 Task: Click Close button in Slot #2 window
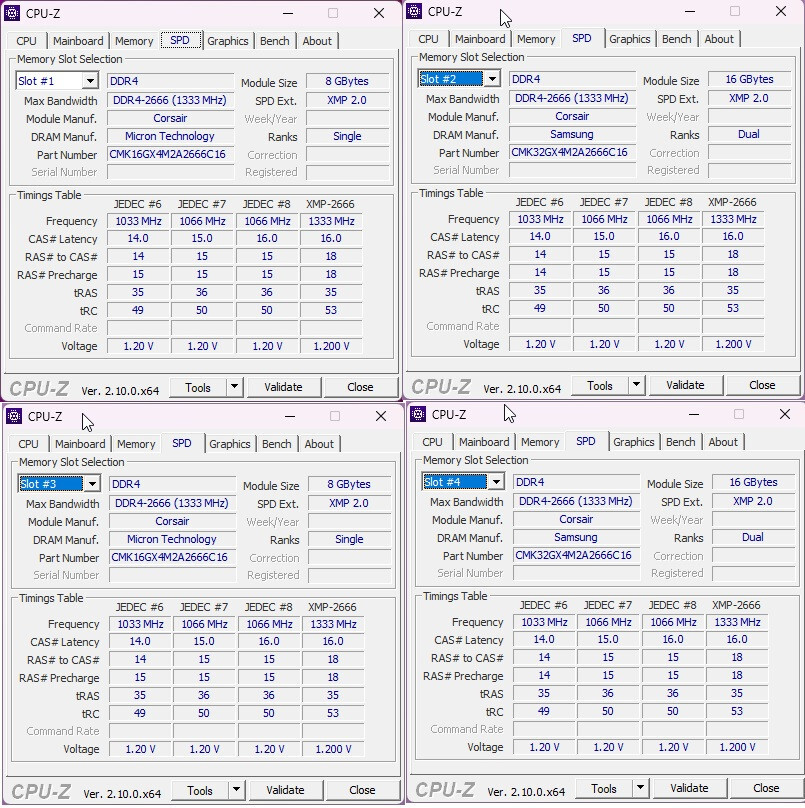[762, 385]
